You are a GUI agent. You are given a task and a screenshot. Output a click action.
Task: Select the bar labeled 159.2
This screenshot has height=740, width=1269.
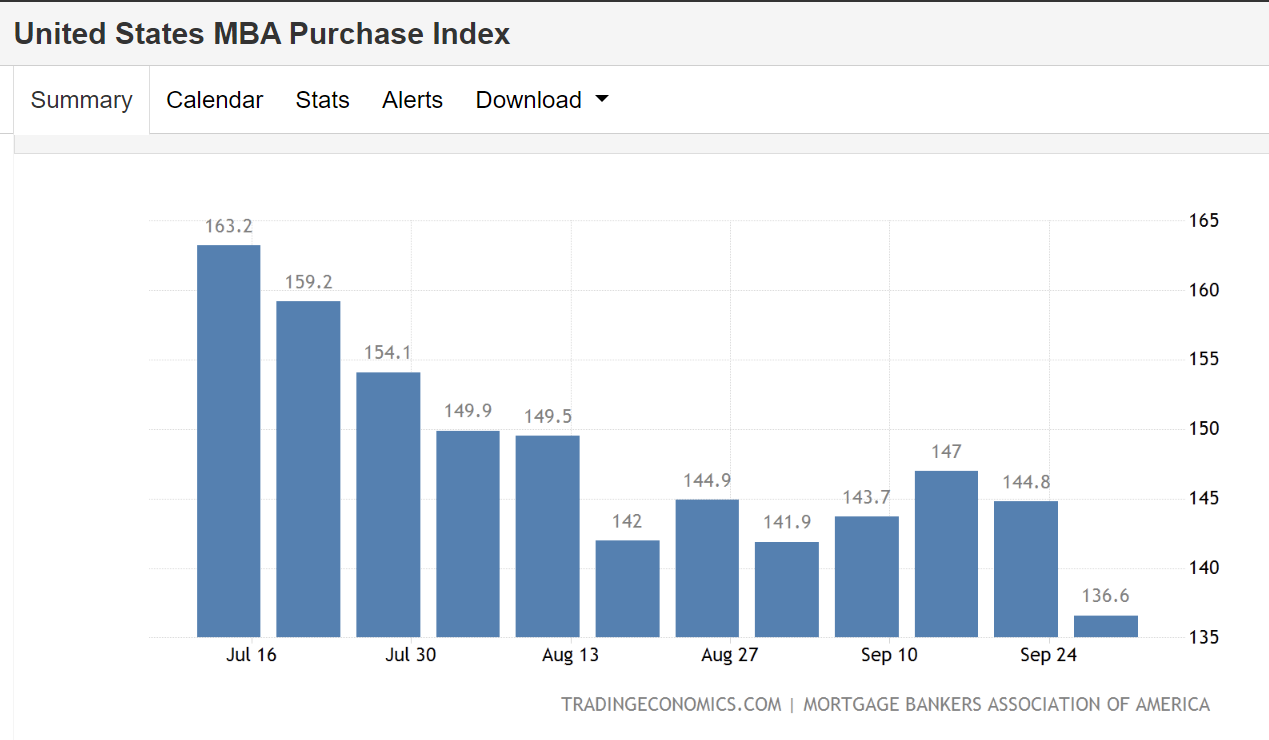(308, 468)
